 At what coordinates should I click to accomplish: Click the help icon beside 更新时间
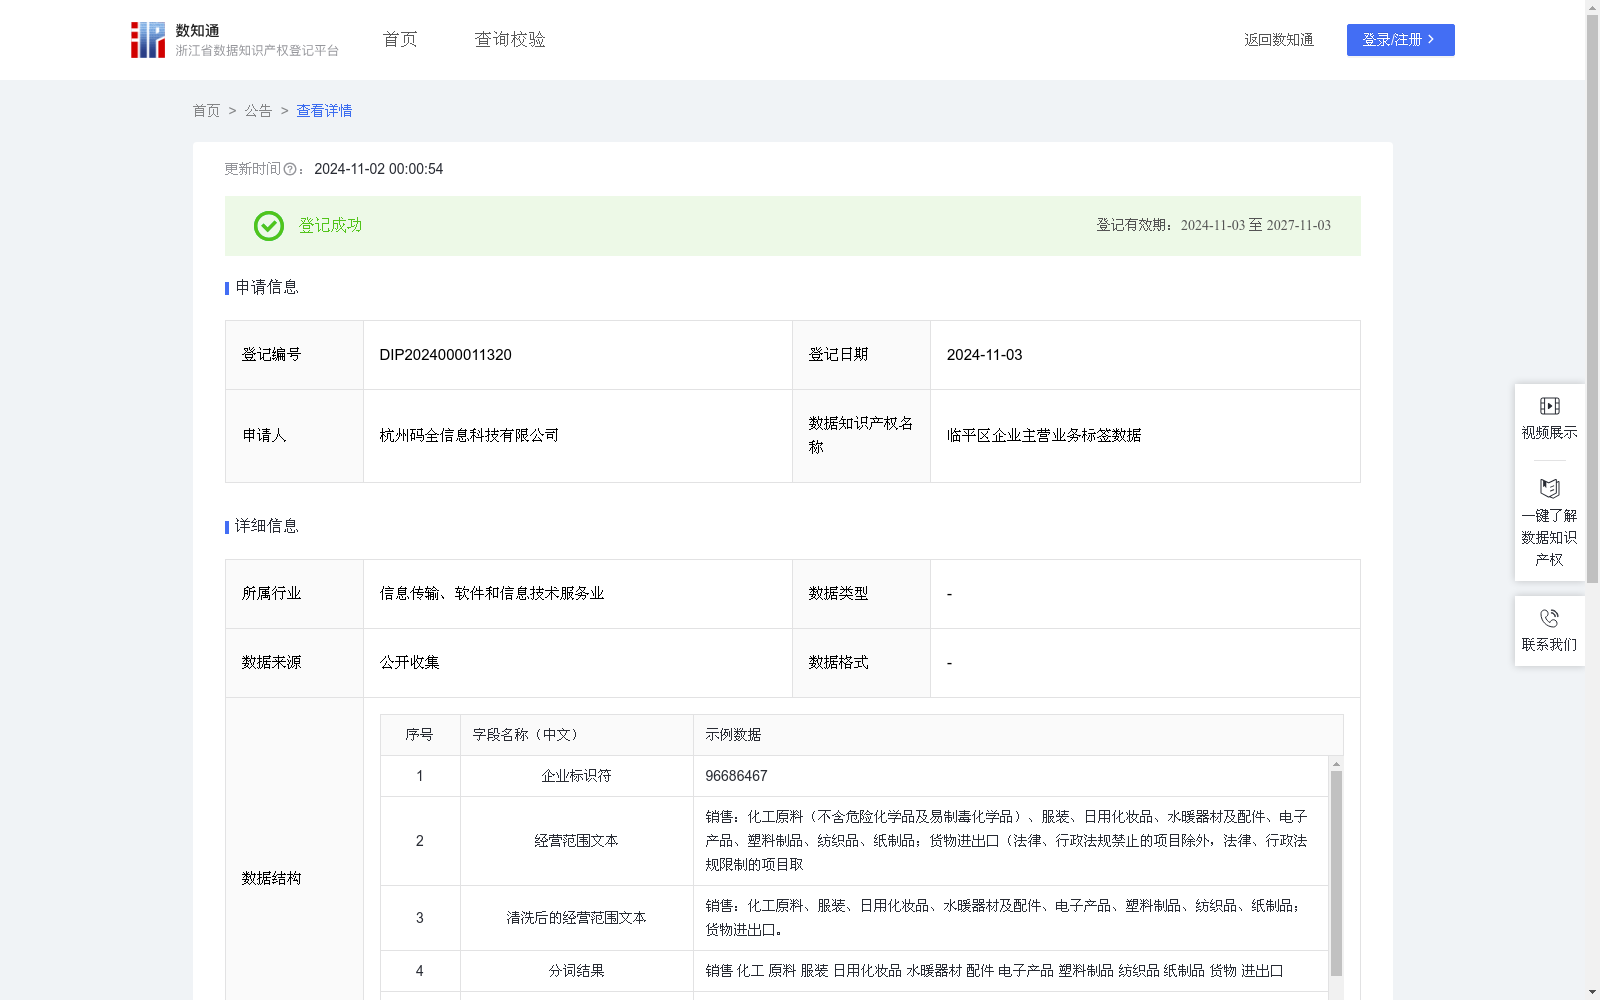290,169
